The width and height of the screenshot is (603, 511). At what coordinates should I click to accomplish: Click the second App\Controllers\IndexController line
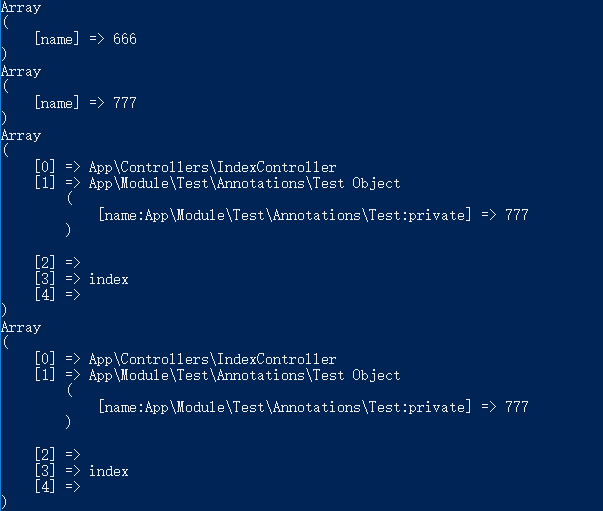(212, 359)
